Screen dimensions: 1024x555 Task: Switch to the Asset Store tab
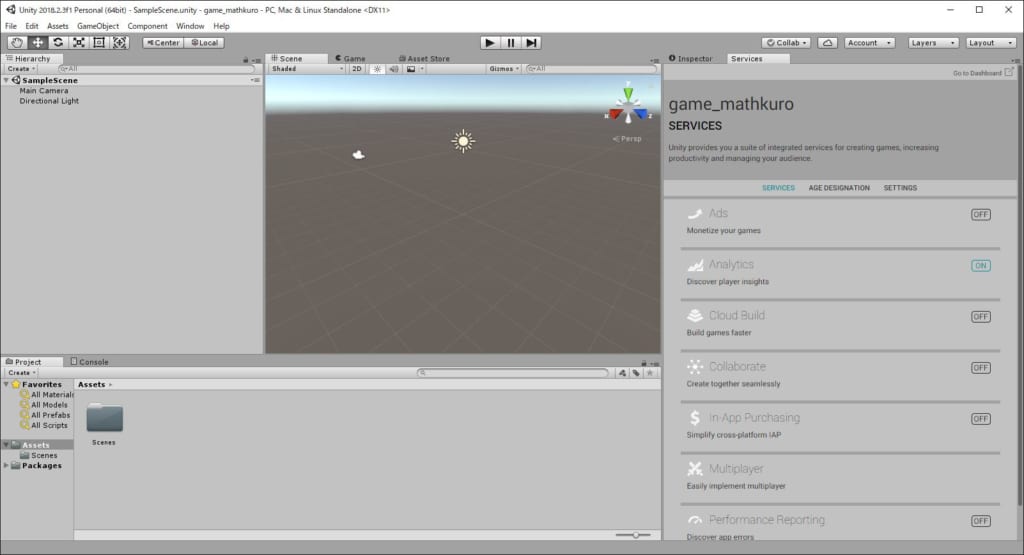[x=424, y=58]
